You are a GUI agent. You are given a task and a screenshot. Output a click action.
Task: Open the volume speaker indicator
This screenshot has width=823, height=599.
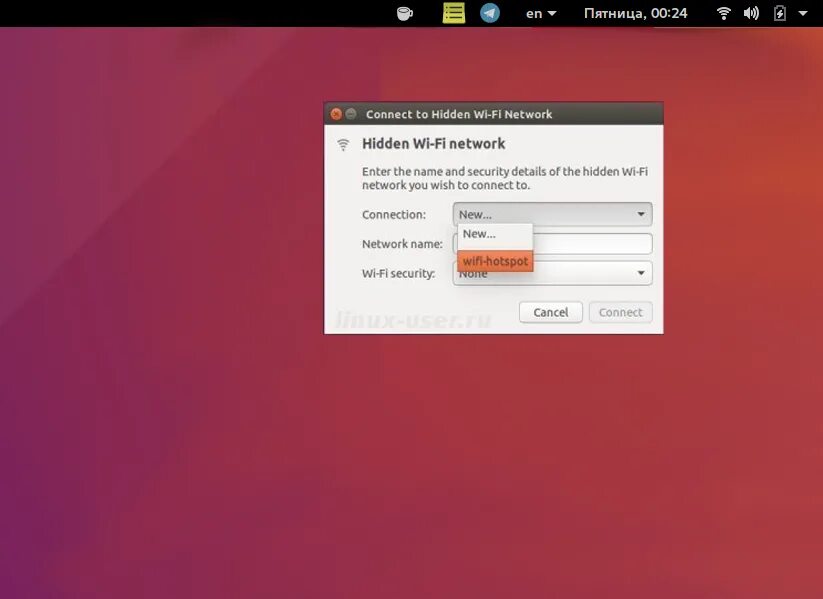pos(751,13)
